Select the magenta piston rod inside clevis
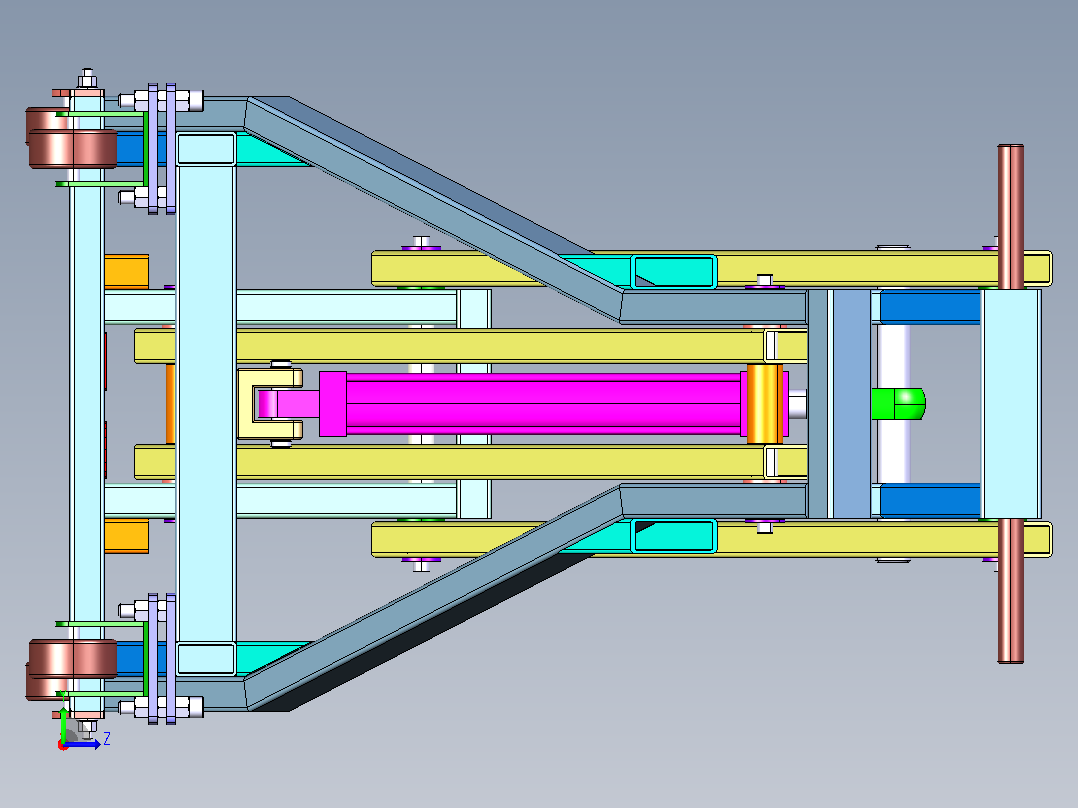Viewport: 1078px width, 808px height. pos(289,404)
